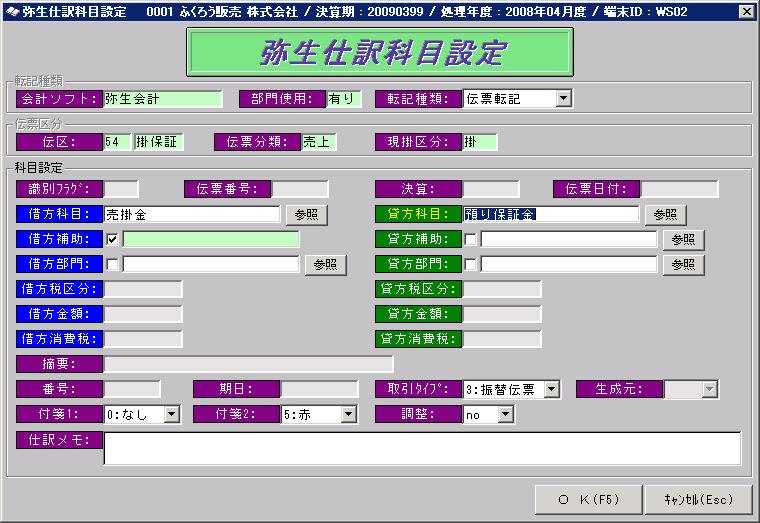
Task: Click the 伝票日付 field
Action: [x=680, y=189]
